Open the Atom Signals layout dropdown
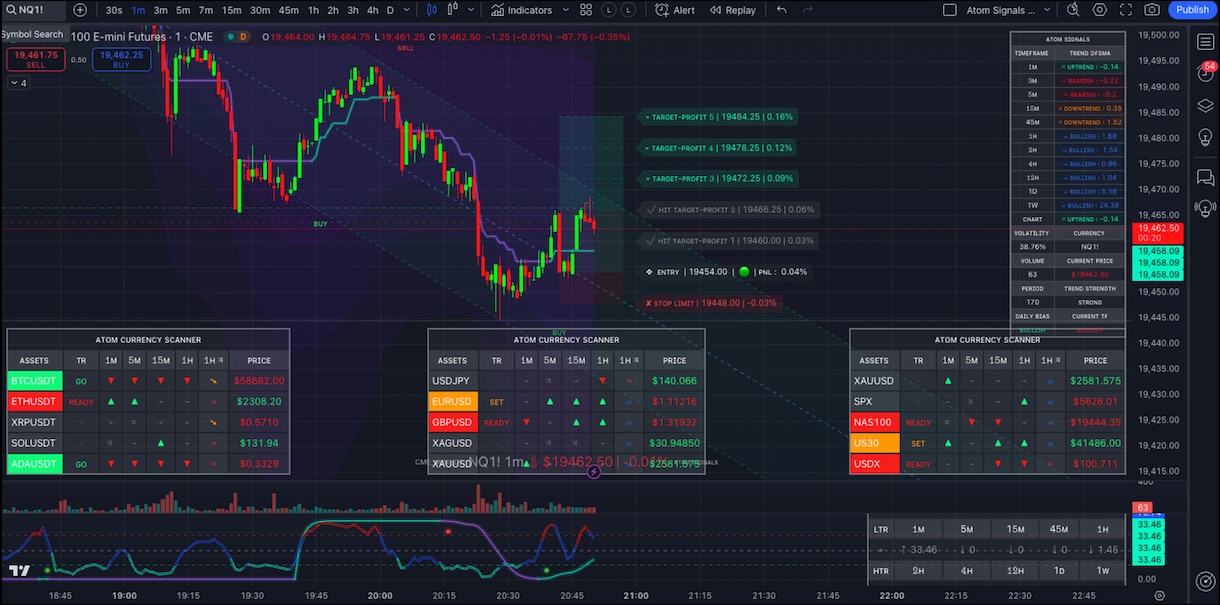1220x605 pixels. (x=1008, y=10)
